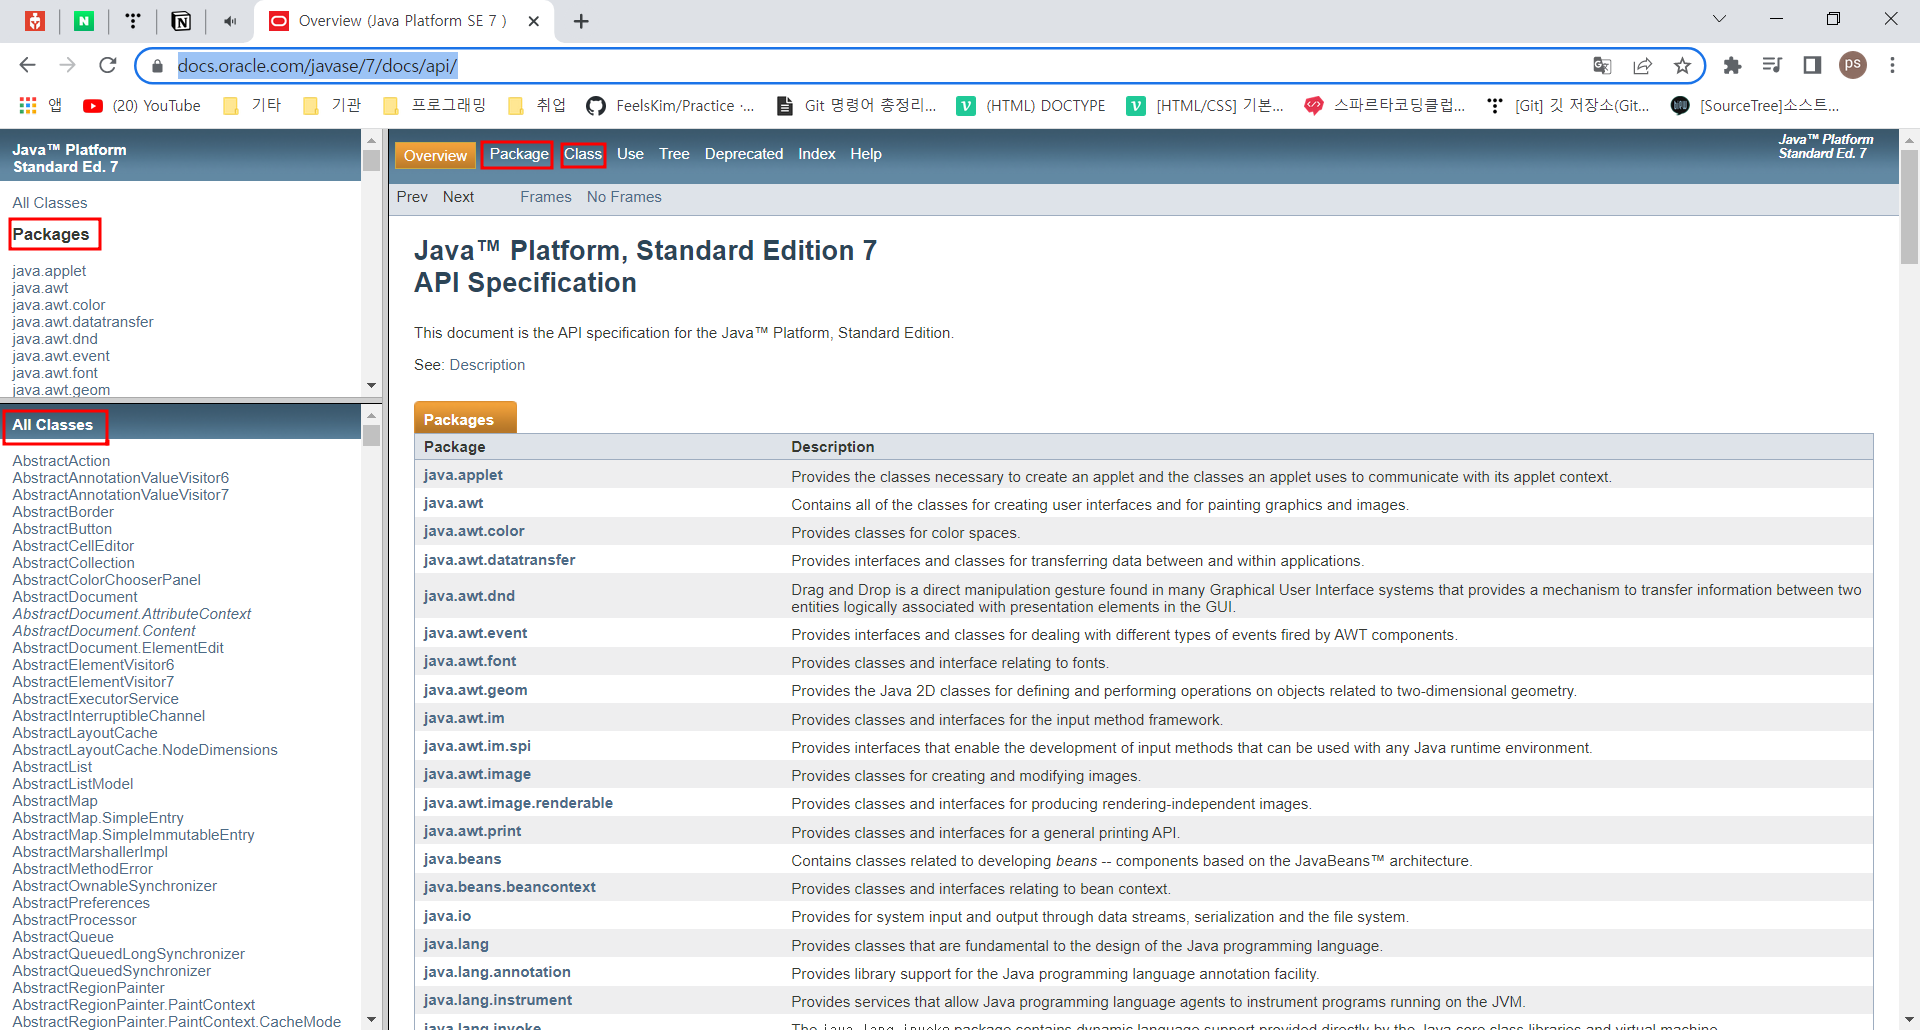Open the Extensions puzzle icon

pyautogui.click(x=1732, y=65)
